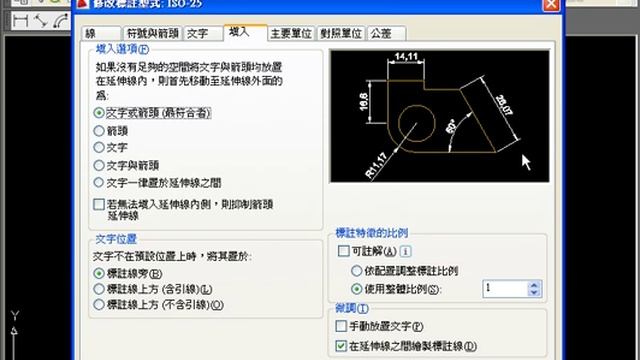The width and height of the screenshot is (640, 360).
Task: Open the 主要單位 tab
Action: [291, 33]
